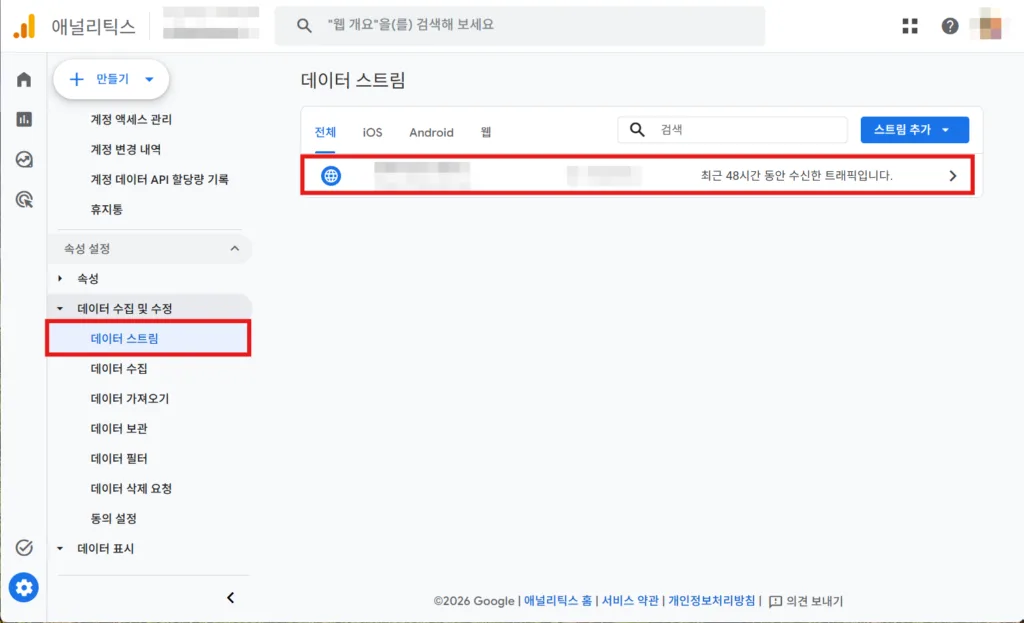Screen dimensions: 1024x623
Task: Click the 애널리틱스 홈 footer link
Action: pyautogui.click(x=558, y=601)
